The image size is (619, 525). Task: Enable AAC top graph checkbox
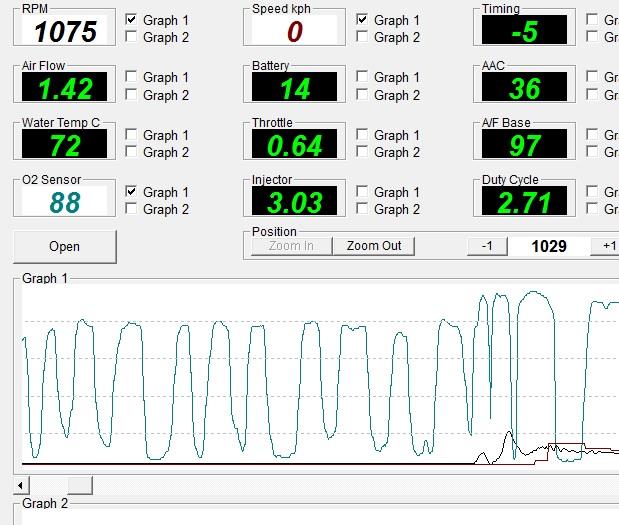592,76
